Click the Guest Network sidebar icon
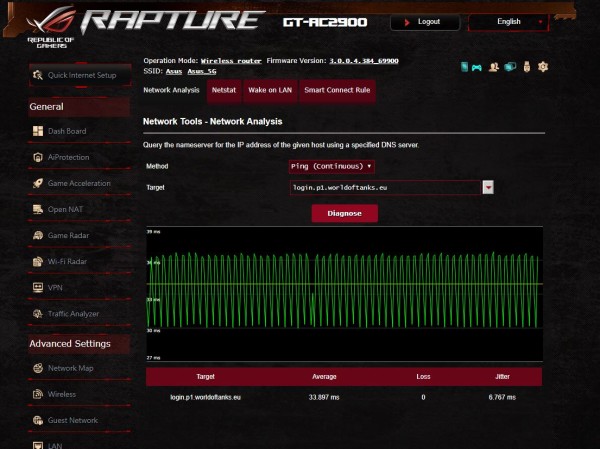 (38, 420)
